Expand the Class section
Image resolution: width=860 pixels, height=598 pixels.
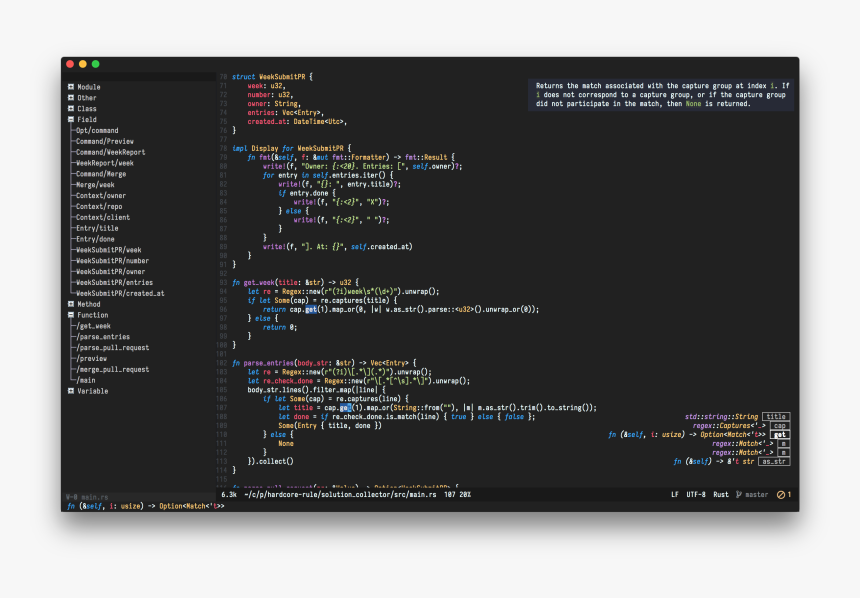point(70,109)
